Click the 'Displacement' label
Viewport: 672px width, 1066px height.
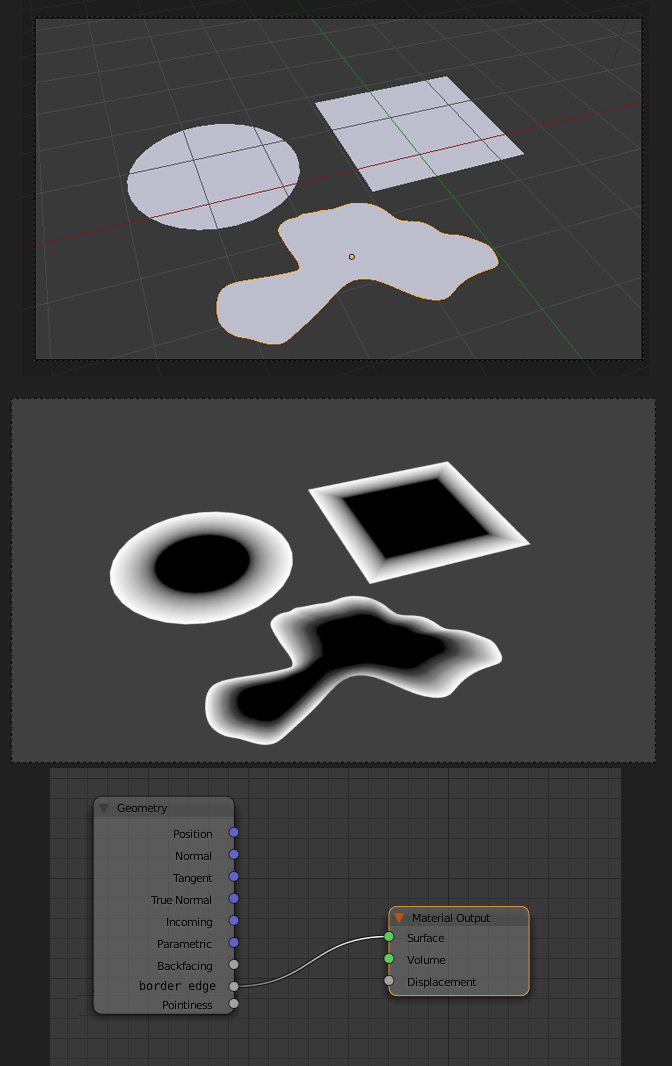pos(441,982)
